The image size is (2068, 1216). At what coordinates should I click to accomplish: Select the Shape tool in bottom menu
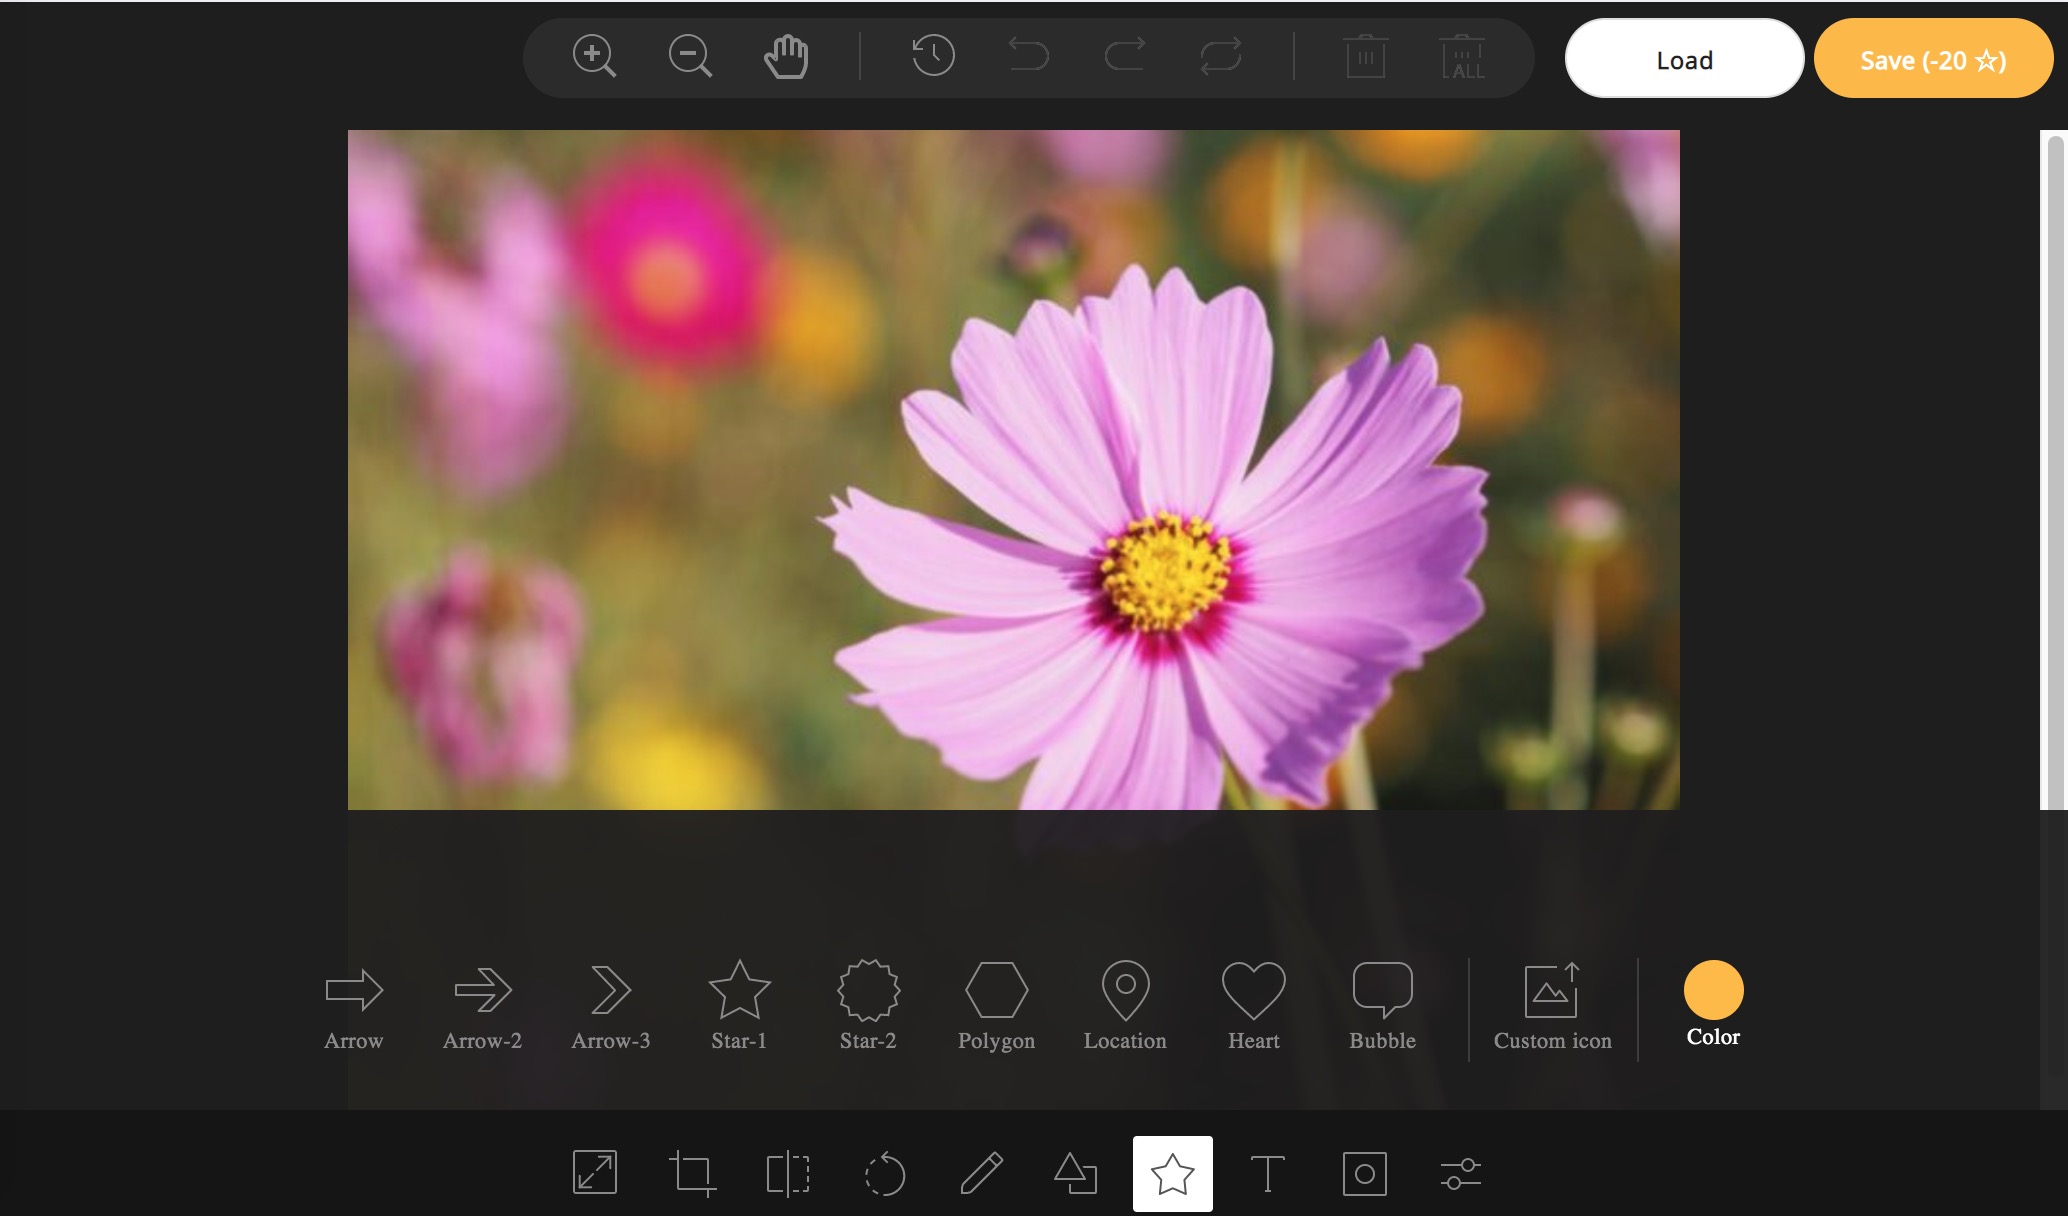click(1076, 1173)
